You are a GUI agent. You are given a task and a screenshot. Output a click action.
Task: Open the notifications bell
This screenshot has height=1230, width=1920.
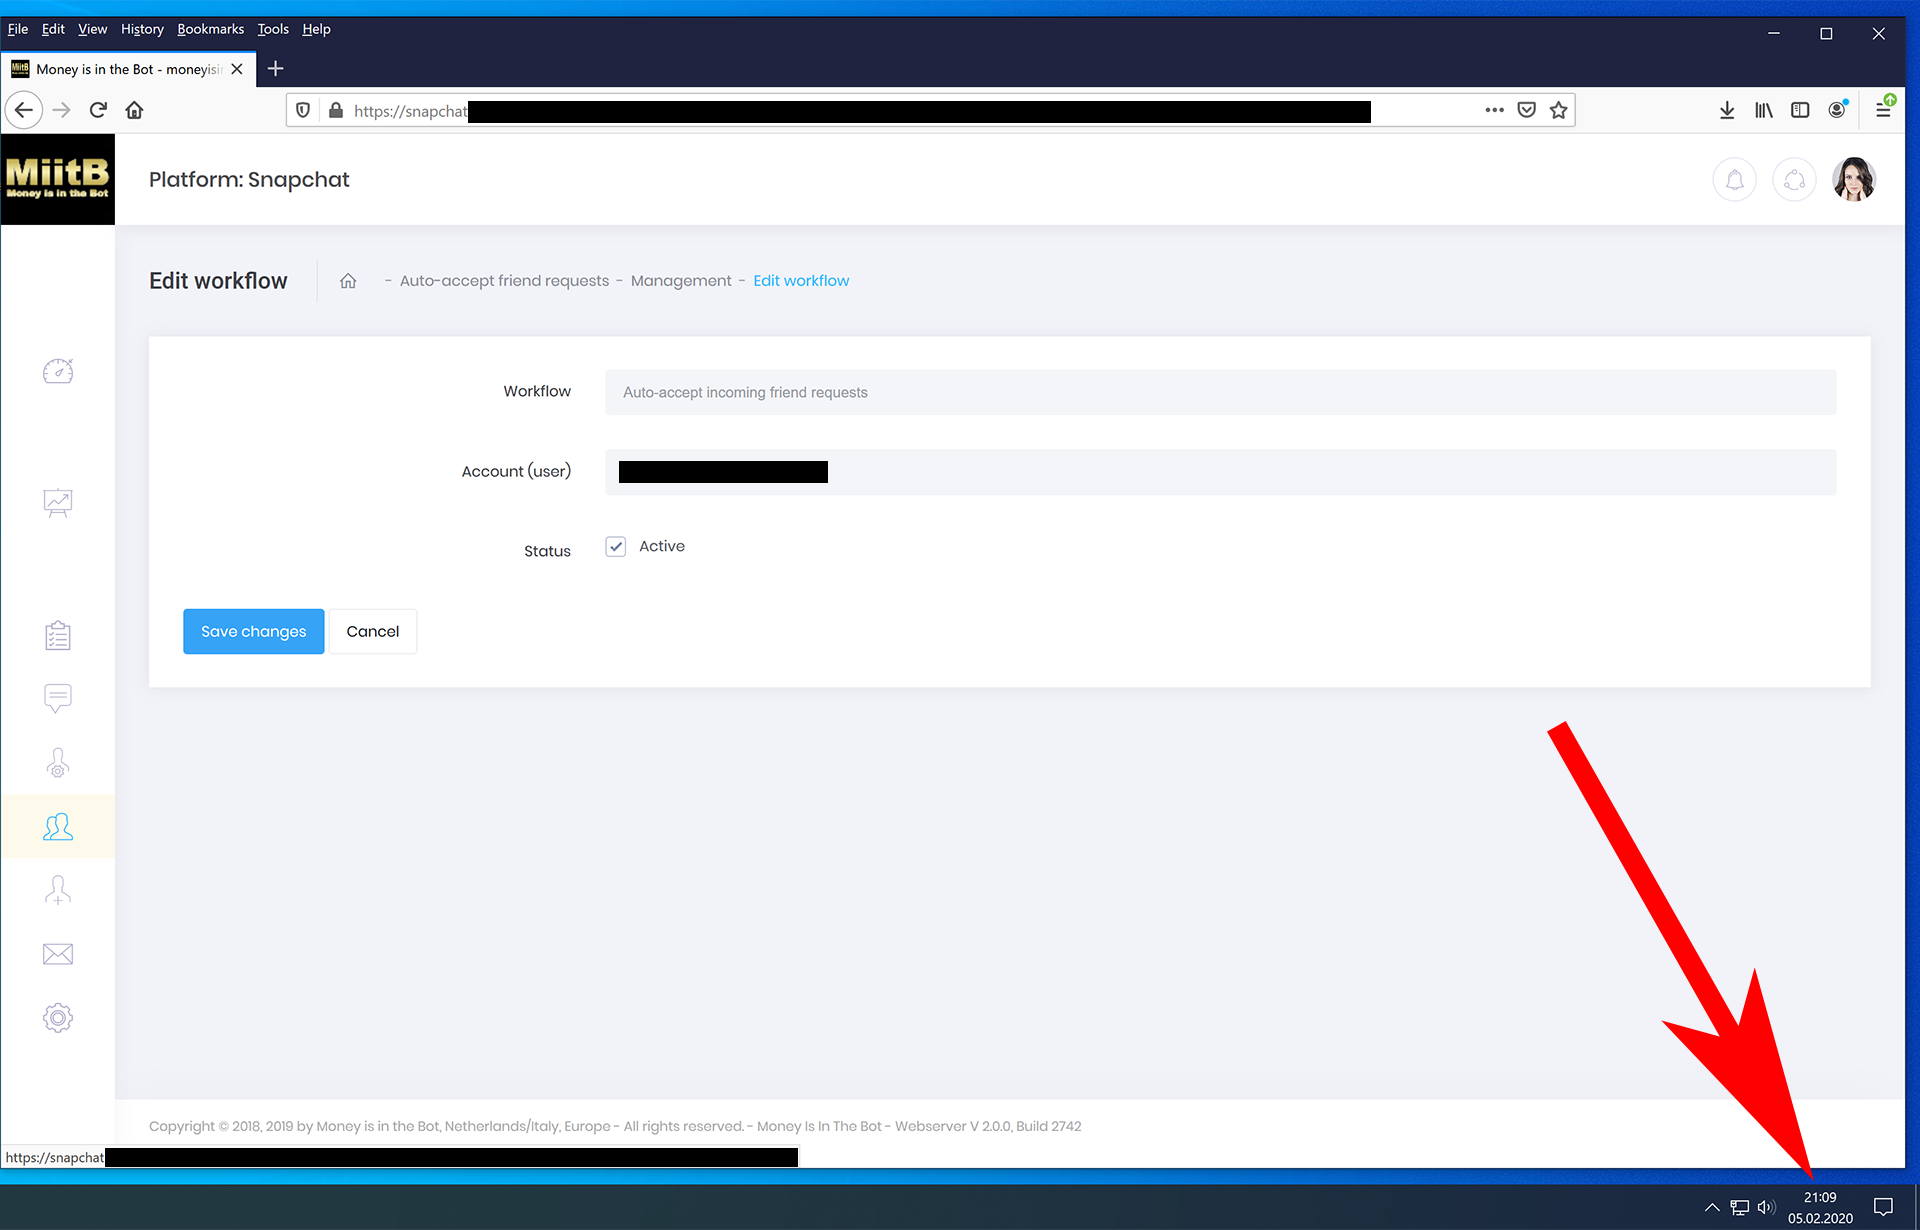[1735, 180]
